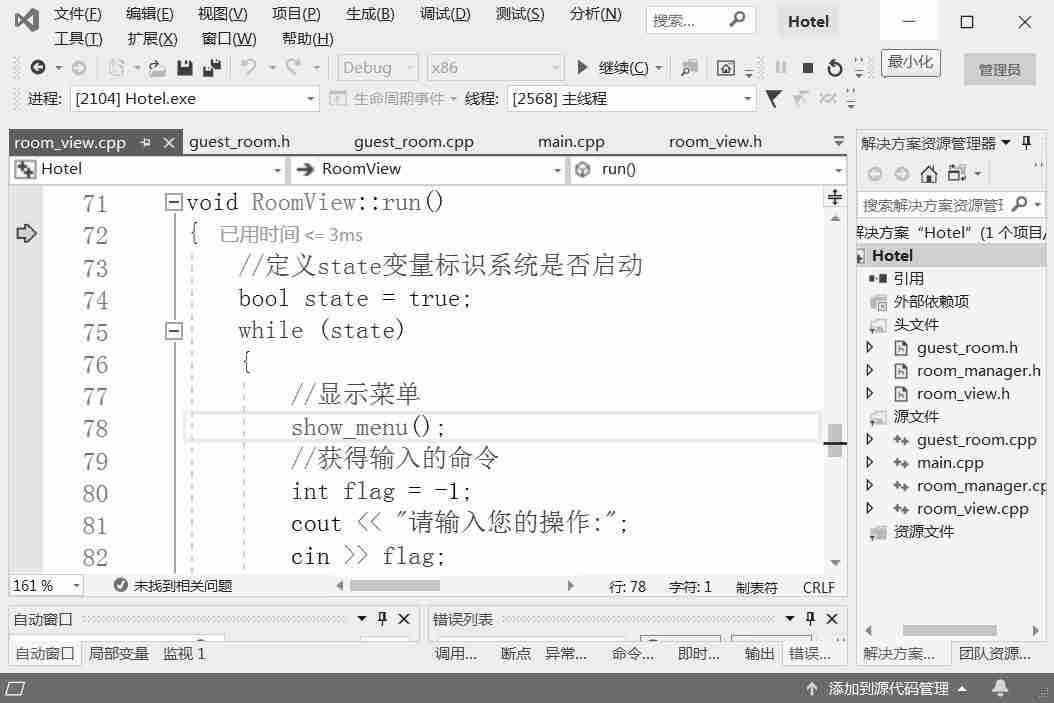Viewport: 1054px width, 703px height.
Task: Restart debugging with the circular arrow icon
Action: pos(834,68)
